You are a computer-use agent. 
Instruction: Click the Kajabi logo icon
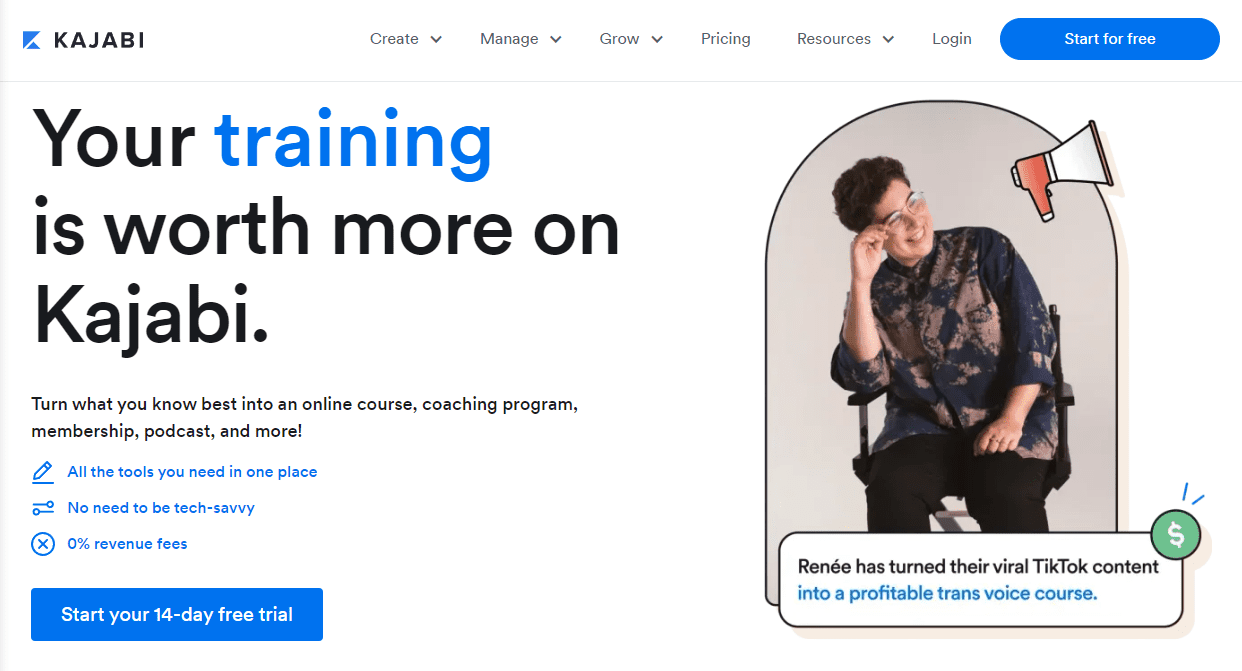click(31, 40)
